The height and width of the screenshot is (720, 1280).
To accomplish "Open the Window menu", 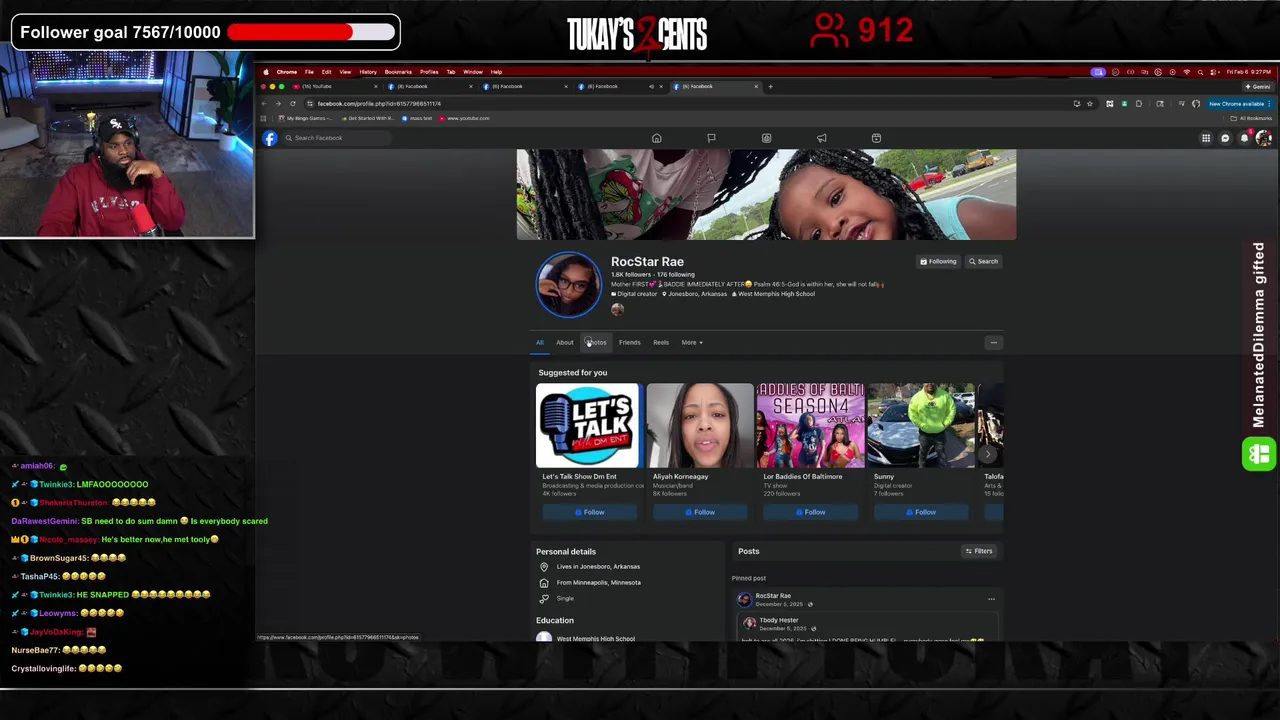I will point(473,72).
